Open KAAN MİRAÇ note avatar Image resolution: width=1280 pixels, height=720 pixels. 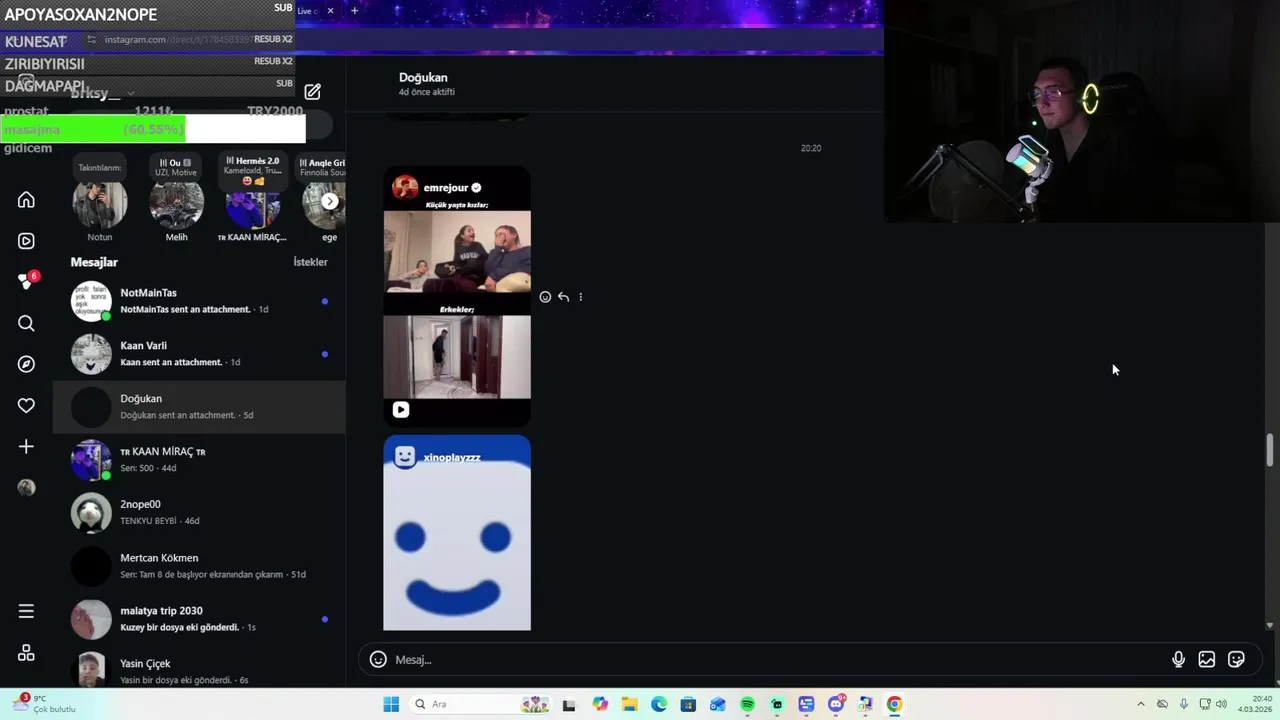click(253, 206)
